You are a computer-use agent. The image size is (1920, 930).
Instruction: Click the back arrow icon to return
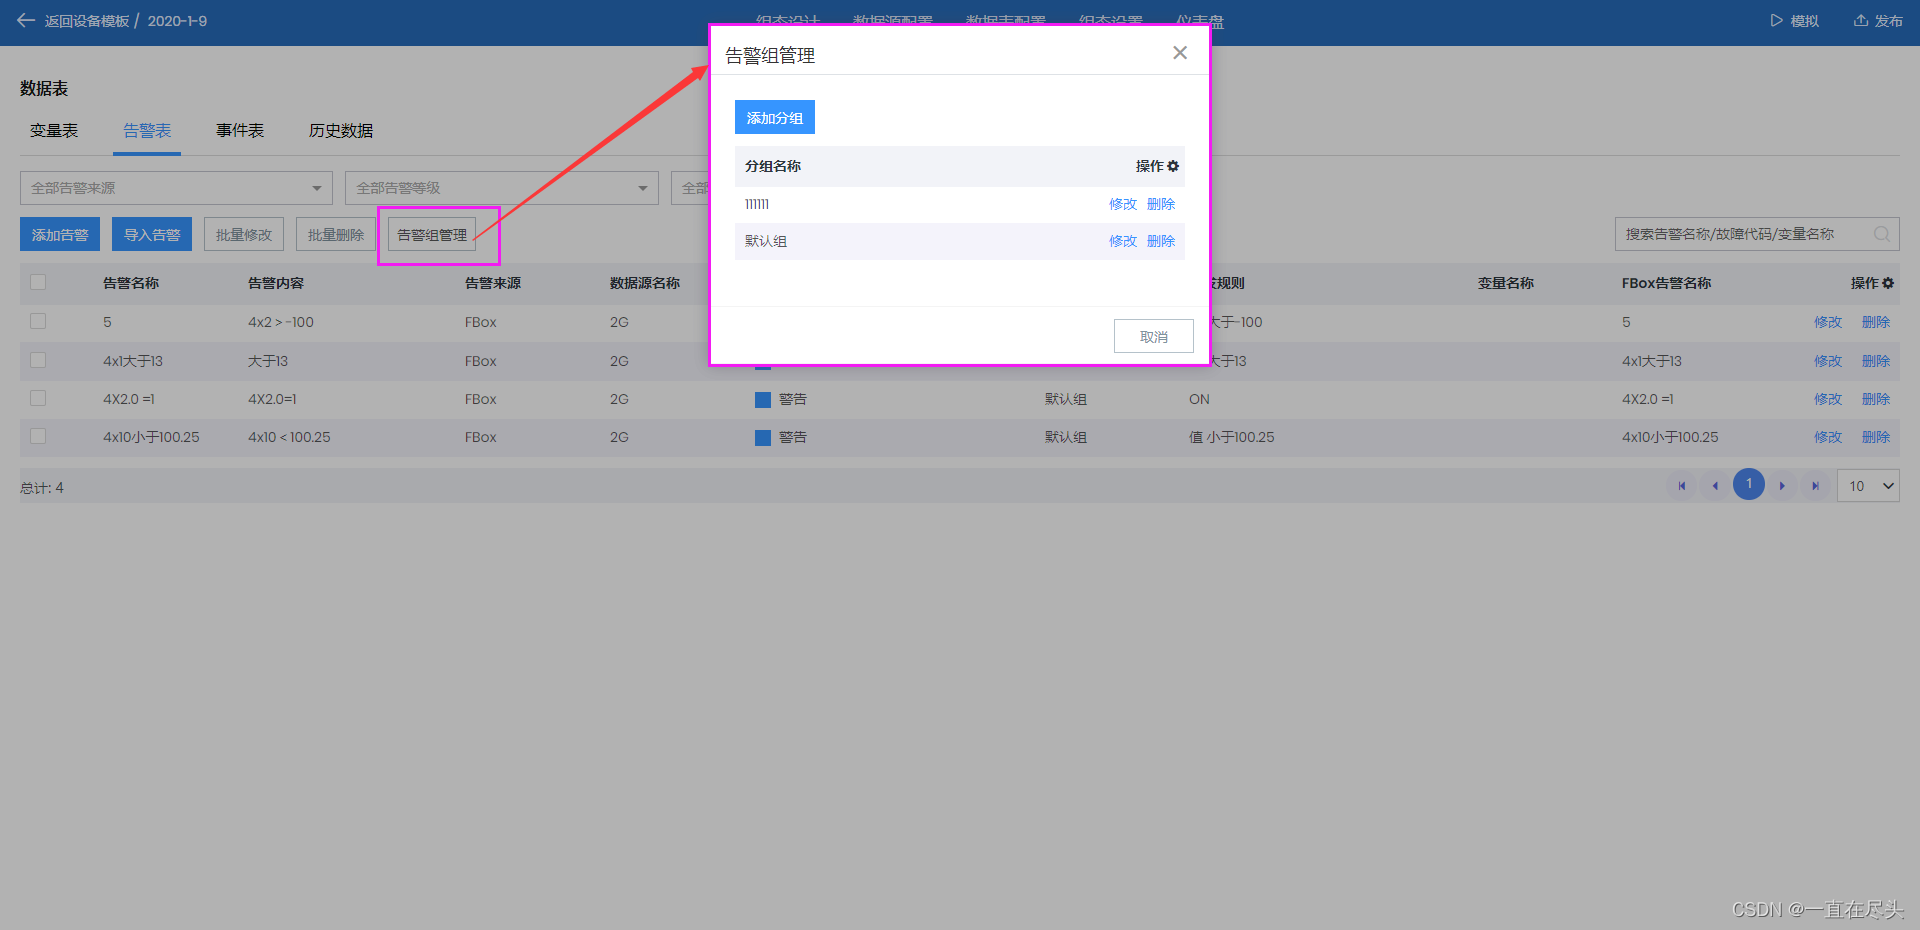(x=26, y=20)
